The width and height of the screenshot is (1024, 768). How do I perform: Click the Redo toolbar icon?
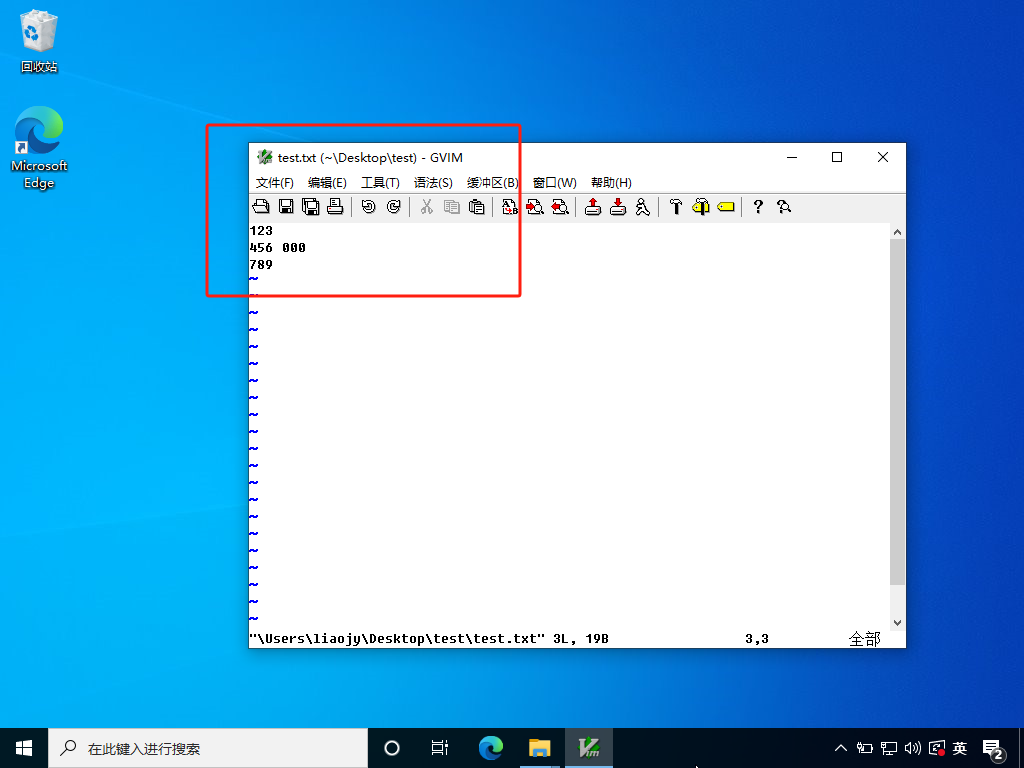393,207
